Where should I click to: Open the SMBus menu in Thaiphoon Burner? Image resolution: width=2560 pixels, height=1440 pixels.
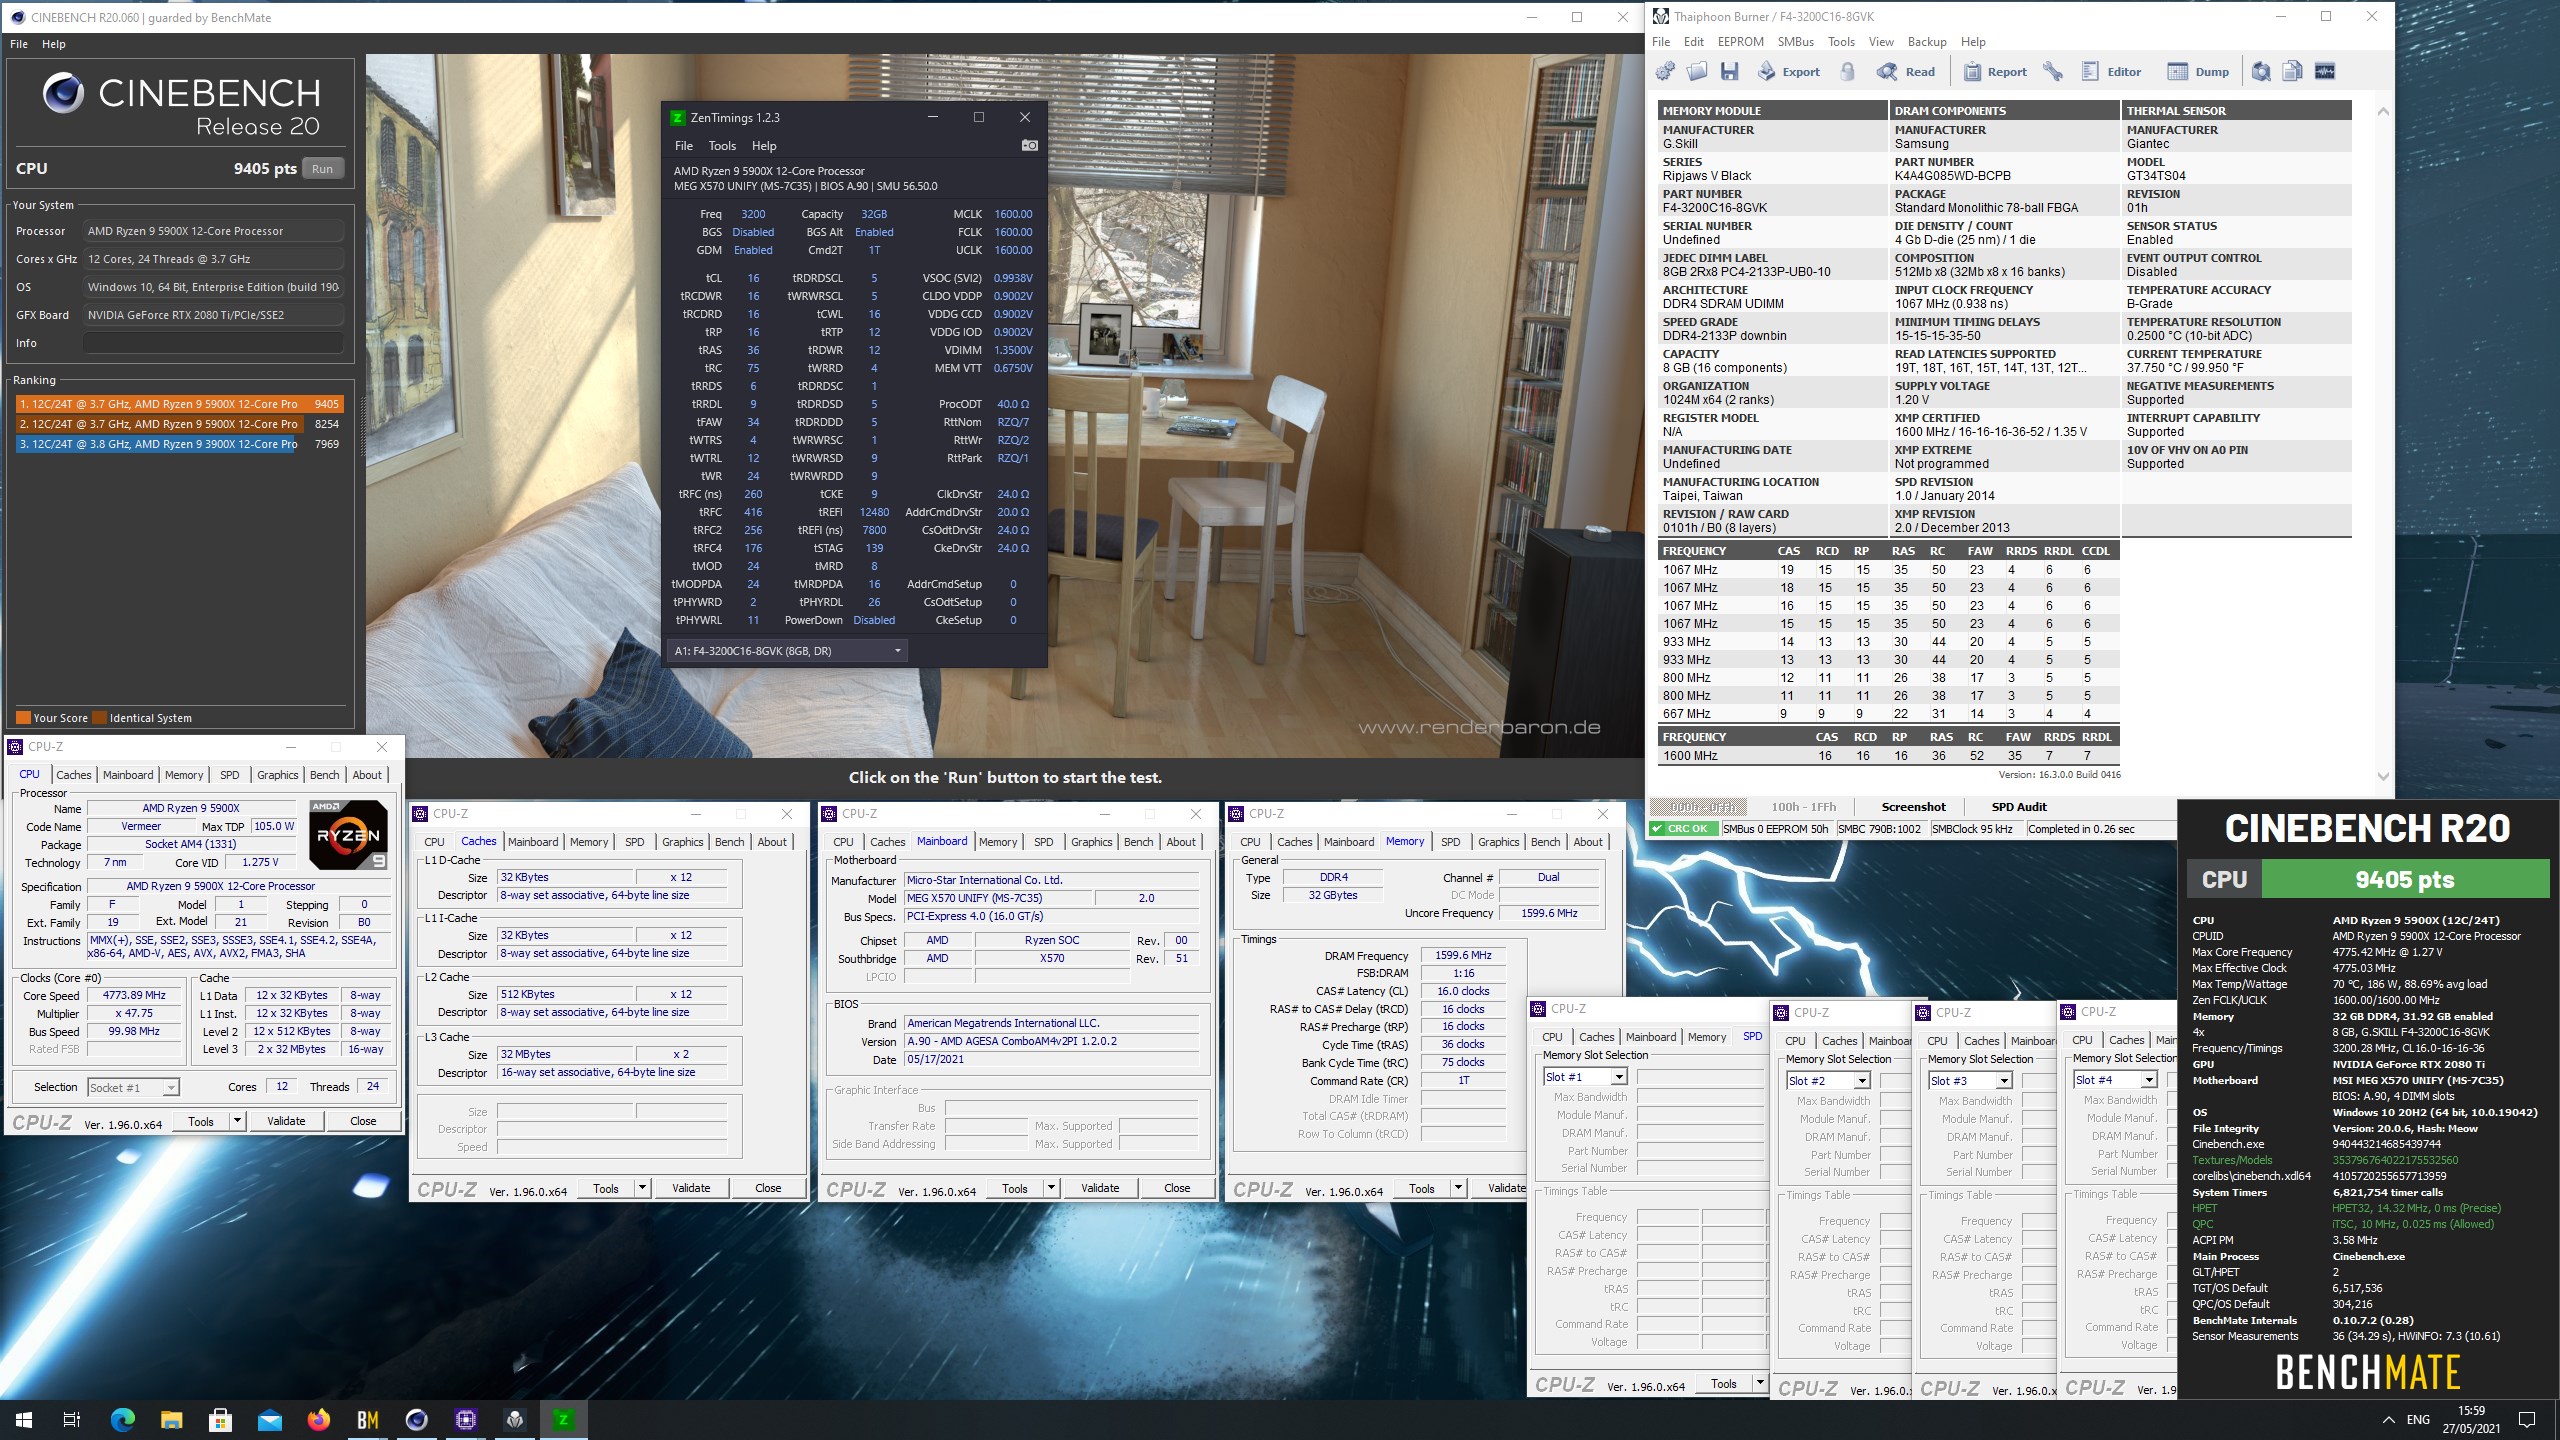point(1796,42)
